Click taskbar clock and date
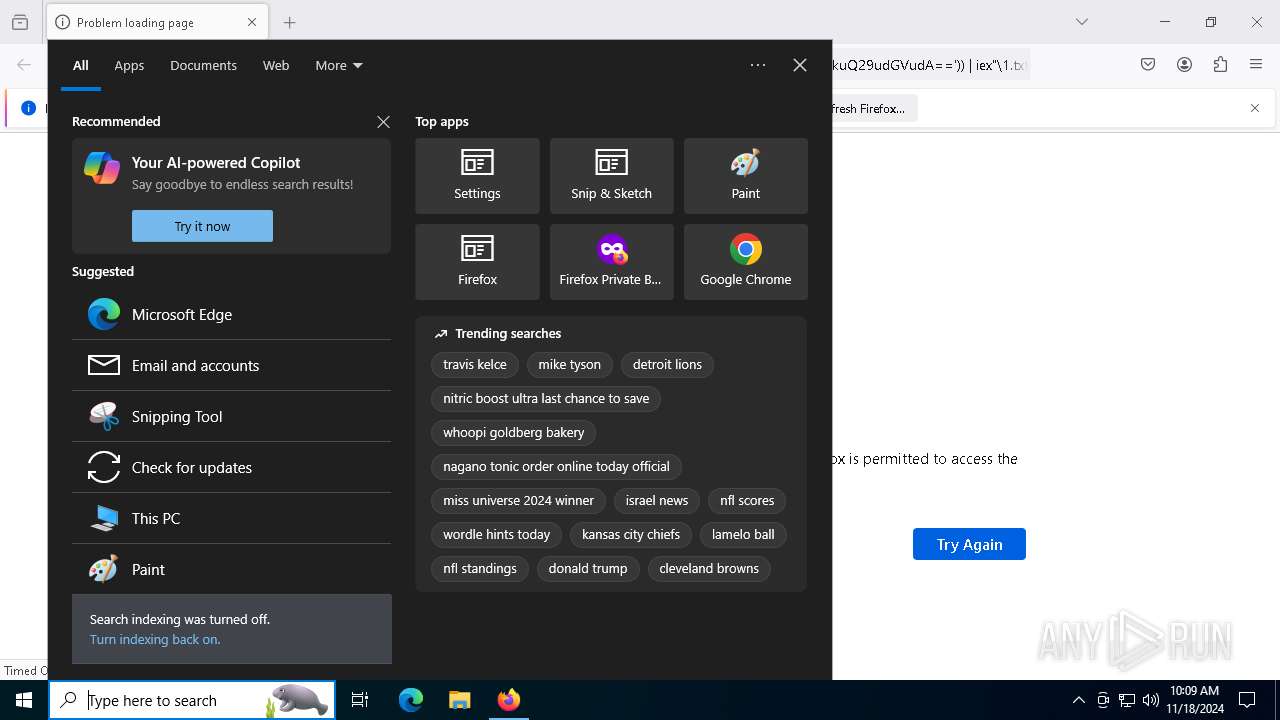The height and width of the screenshot is (720, 1280). point(1194,700)
